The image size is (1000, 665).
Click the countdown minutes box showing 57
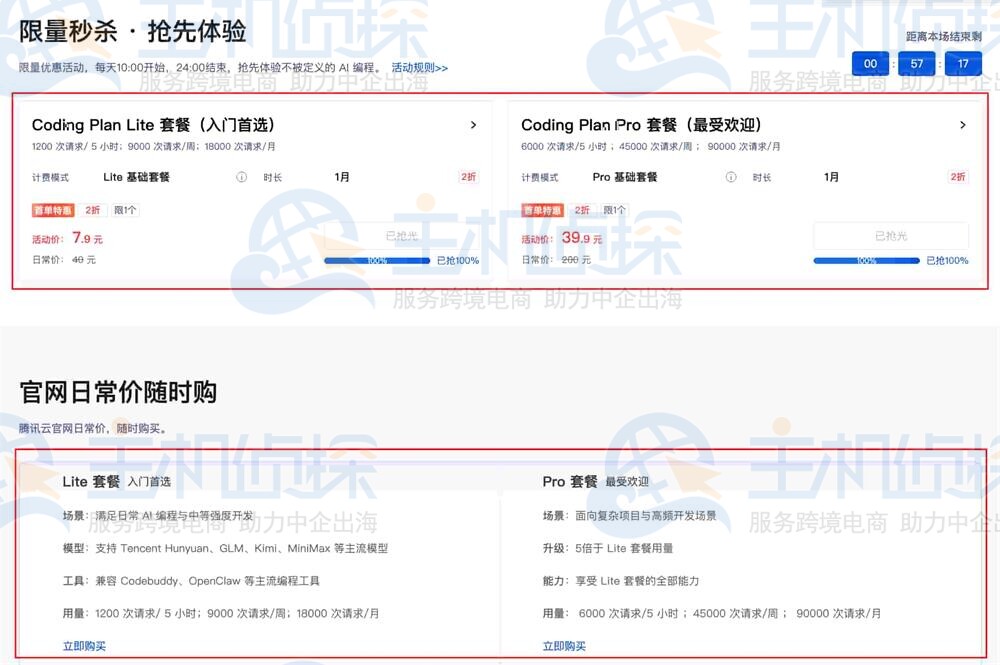pos(917,63)
